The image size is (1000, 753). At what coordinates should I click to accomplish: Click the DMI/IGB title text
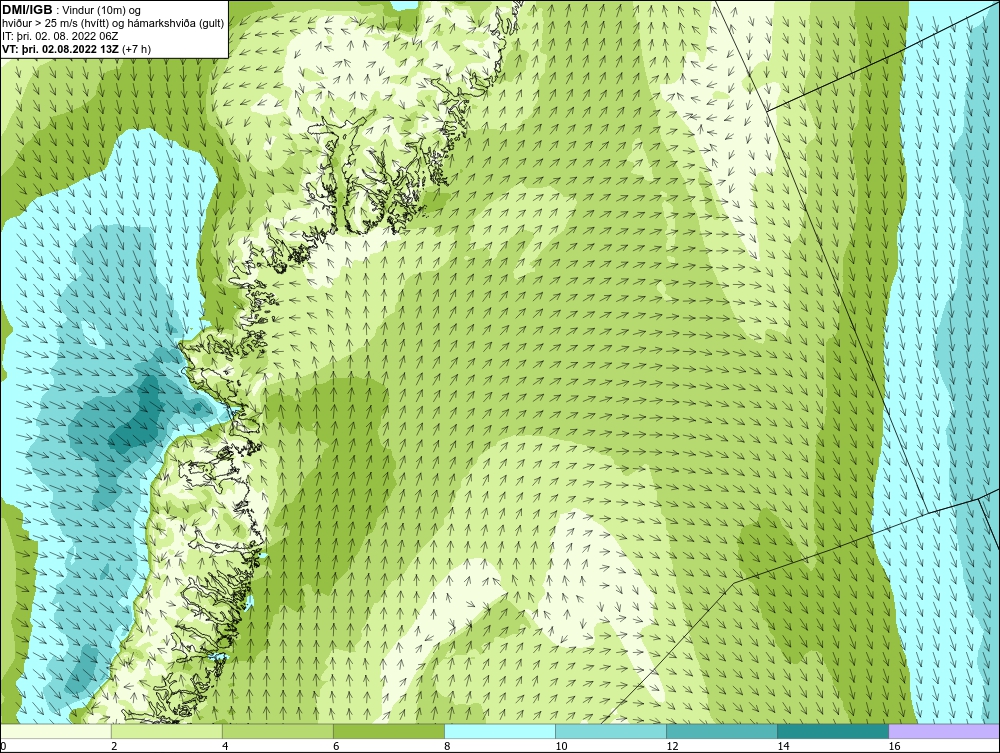tap(27, 10)
